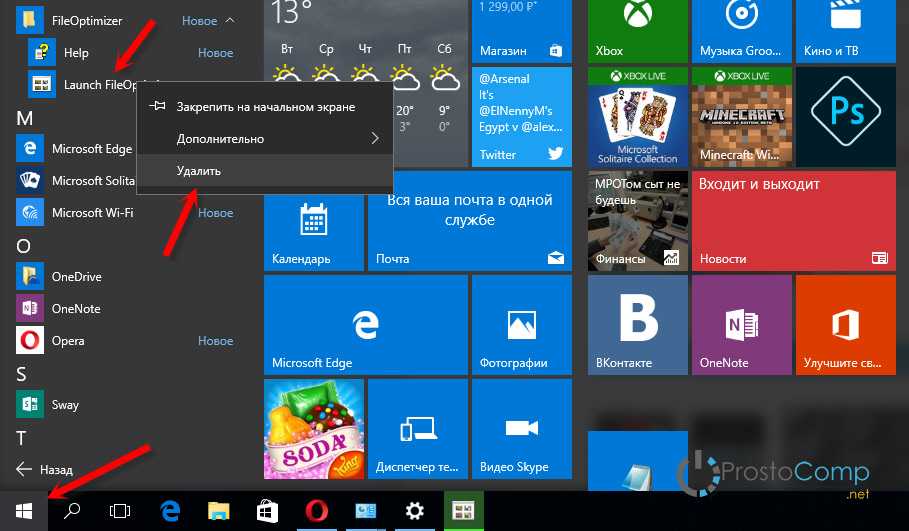Open the taskbar search magnifier icon
The width and height of the screenshot is (909, 531).
[x=72, y=511]
